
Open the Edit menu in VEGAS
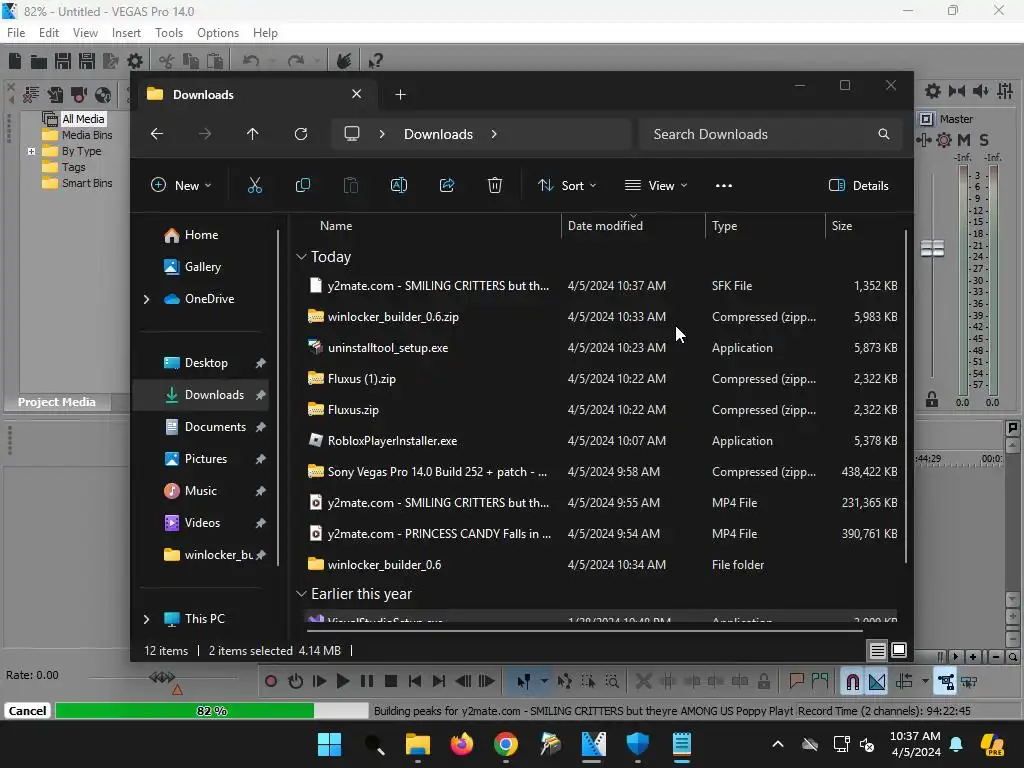[48, 33]
